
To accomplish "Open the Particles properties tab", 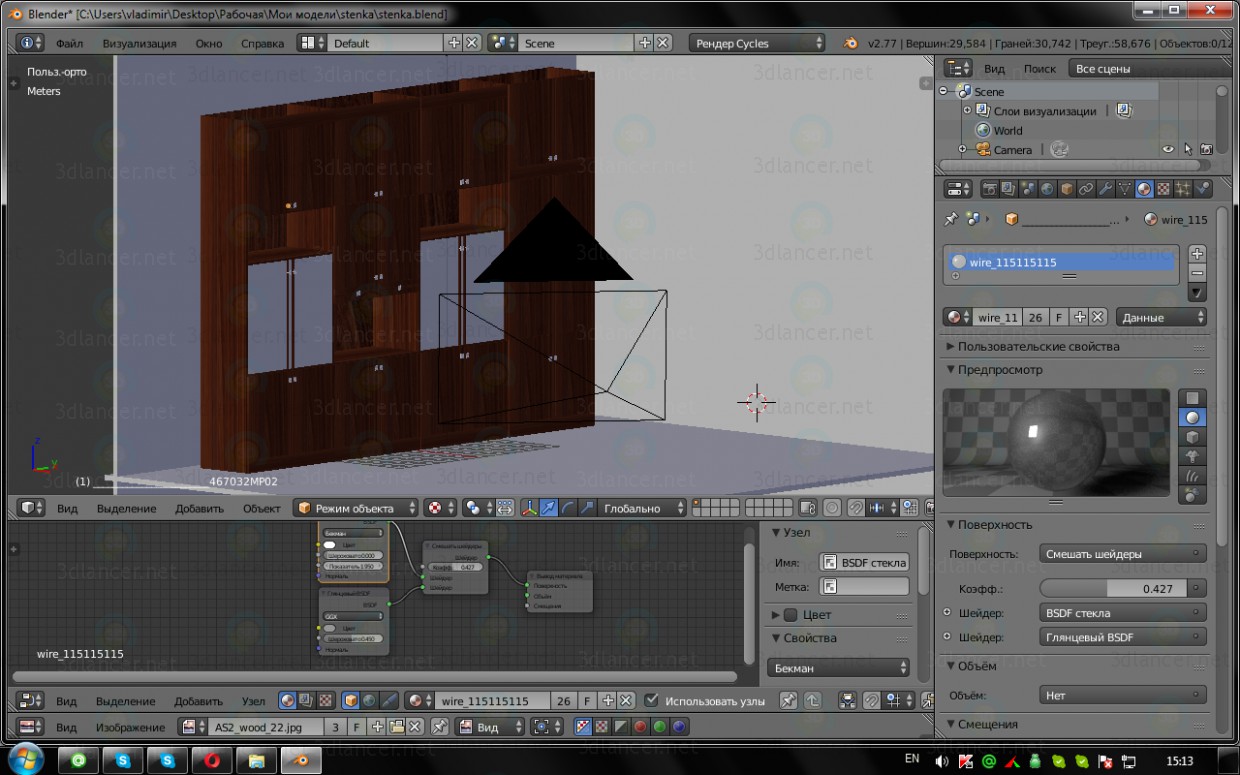I will [1183, 189].
